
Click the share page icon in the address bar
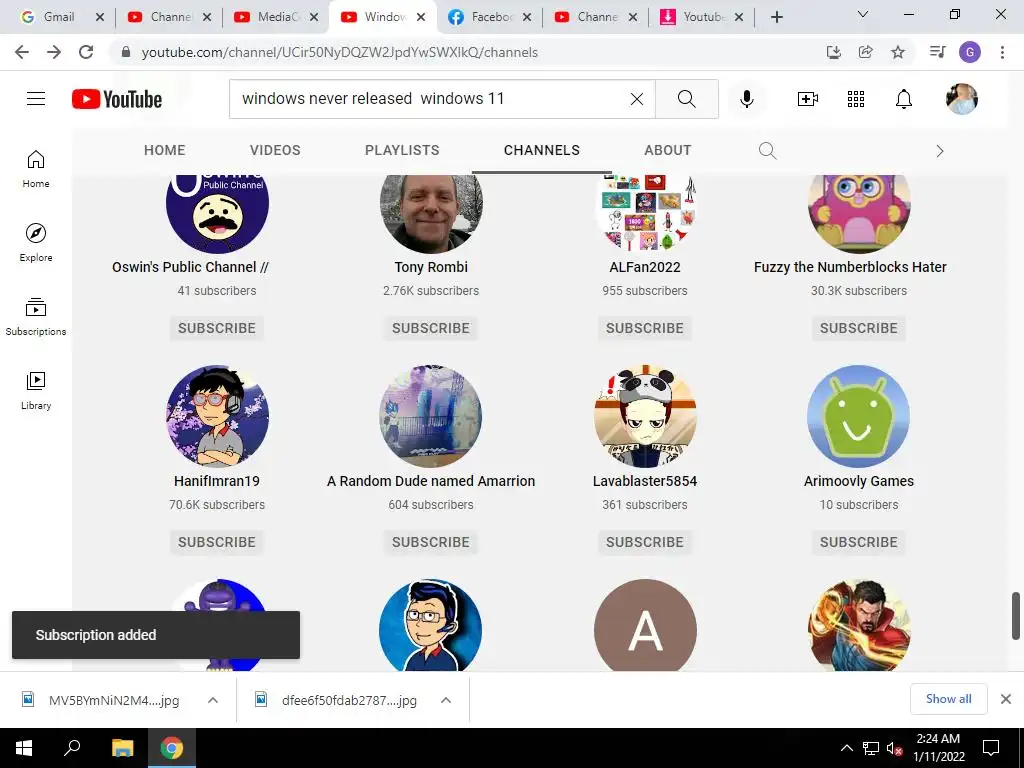[x=866, y=52]
